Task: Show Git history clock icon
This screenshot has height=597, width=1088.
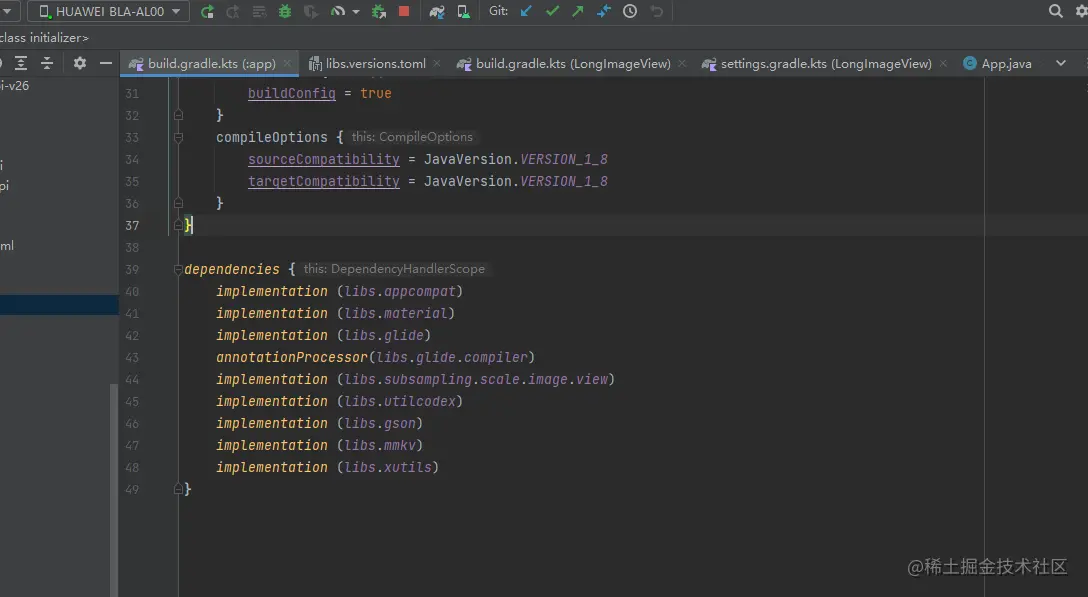Action: pos(629,11)
